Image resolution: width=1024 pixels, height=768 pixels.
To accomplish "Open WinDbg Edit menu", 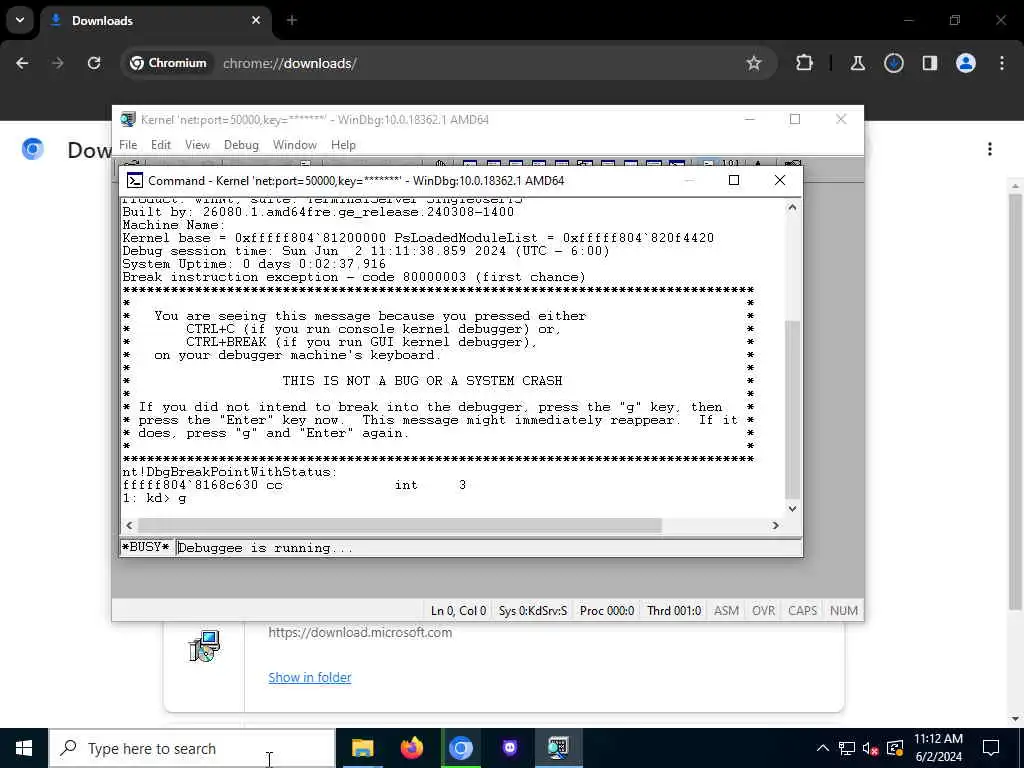I will (161, 145).
